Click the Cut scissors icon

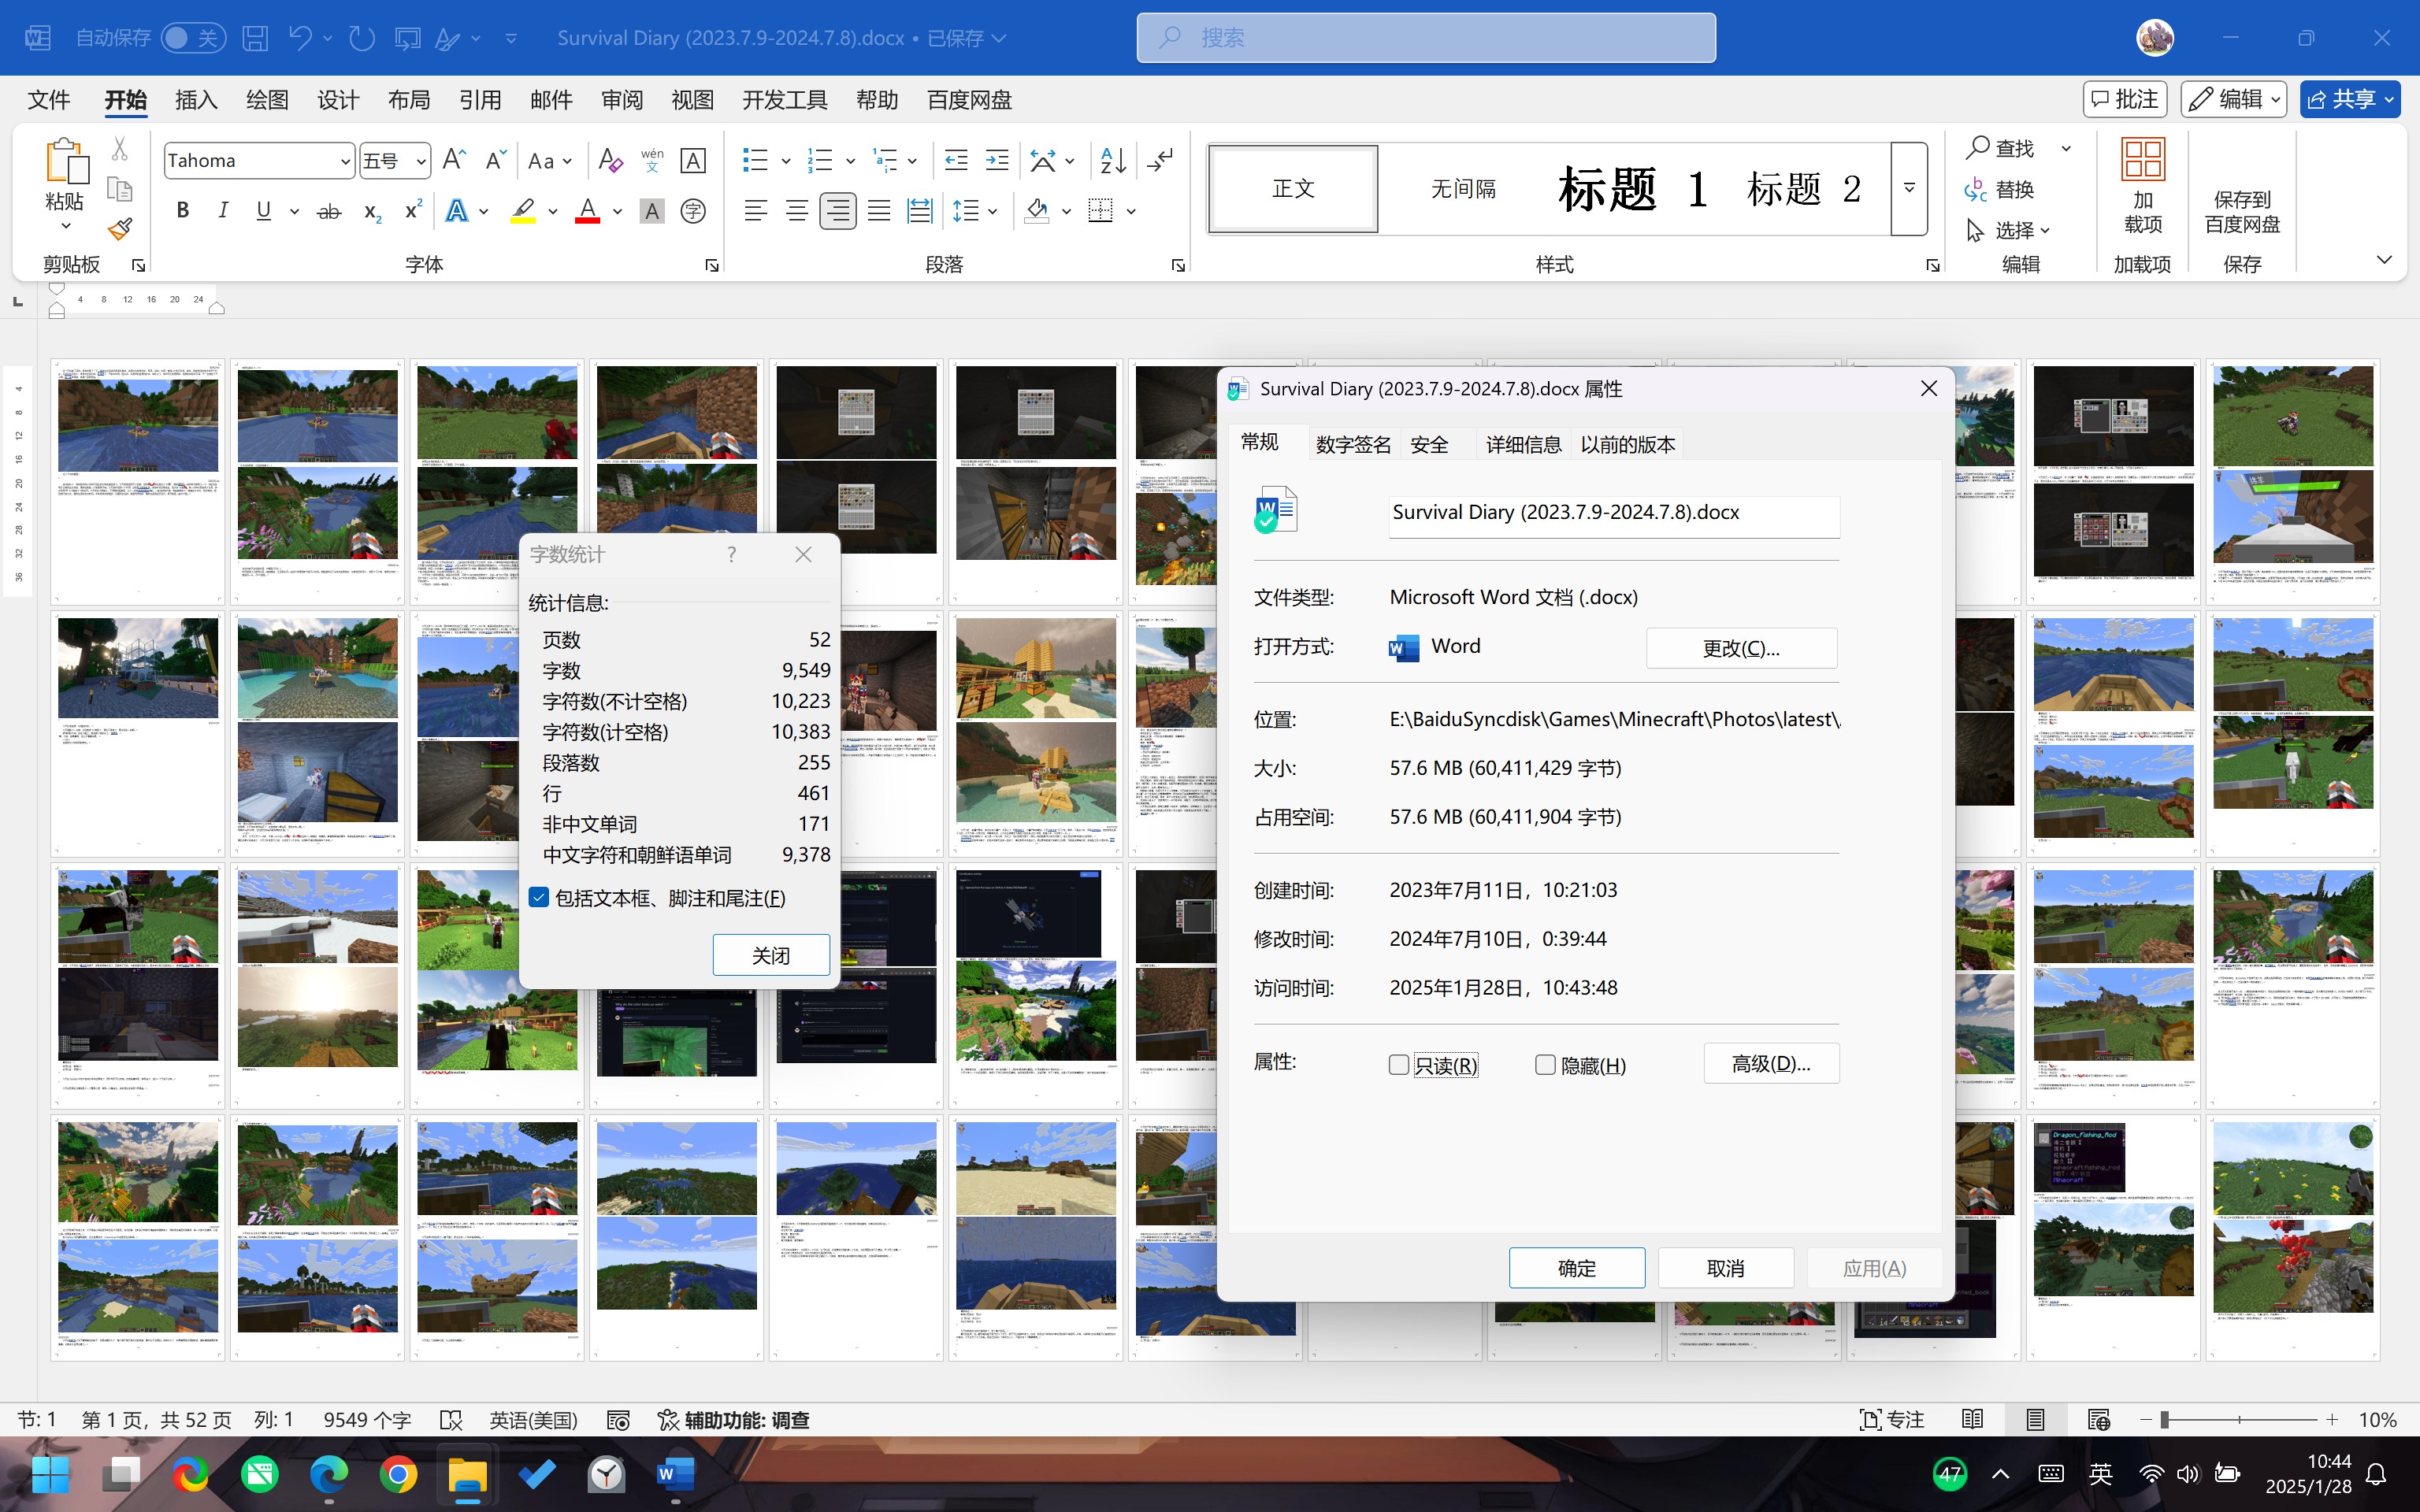120,149
